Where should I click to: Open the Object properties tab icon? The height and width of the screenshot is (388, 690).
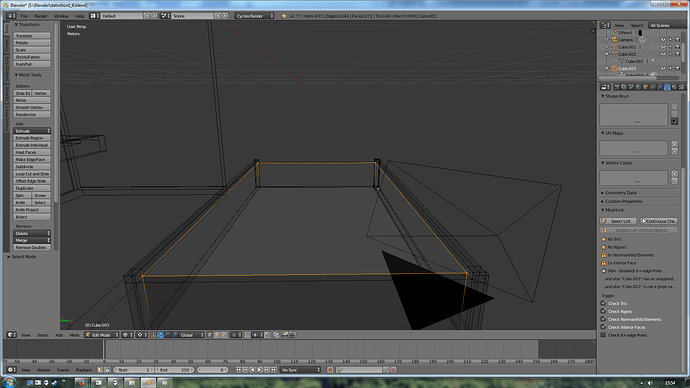tap(646, 87)
